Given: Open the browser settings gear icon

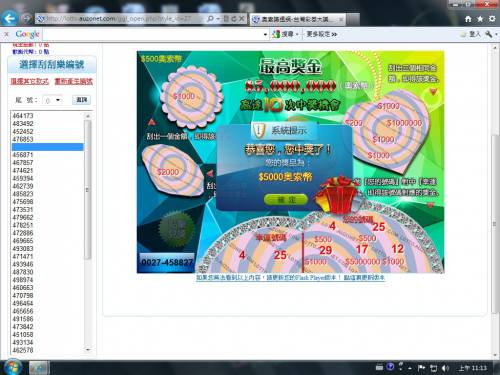Looking at the screenshot, I should (492, 19).
